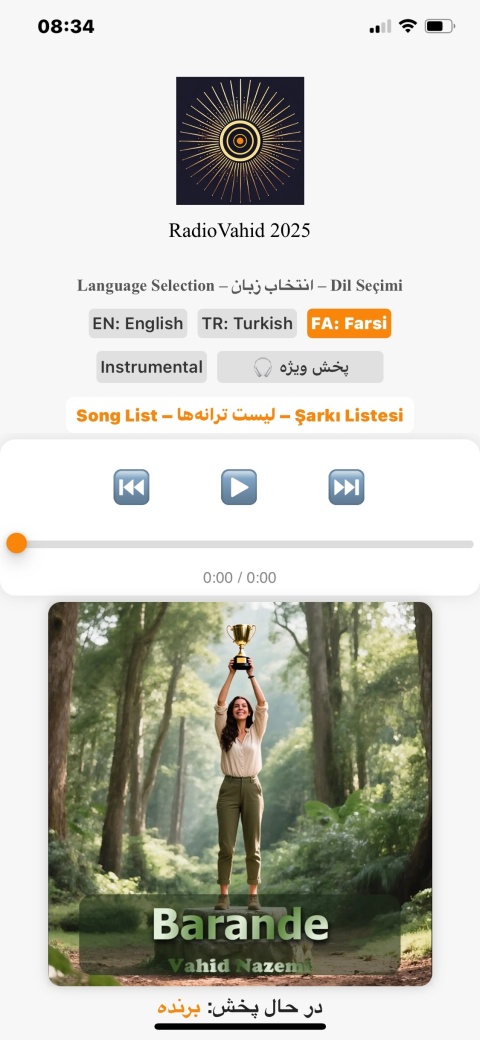Tap the RadioVahid 2025 title

[x=239, y=231]
